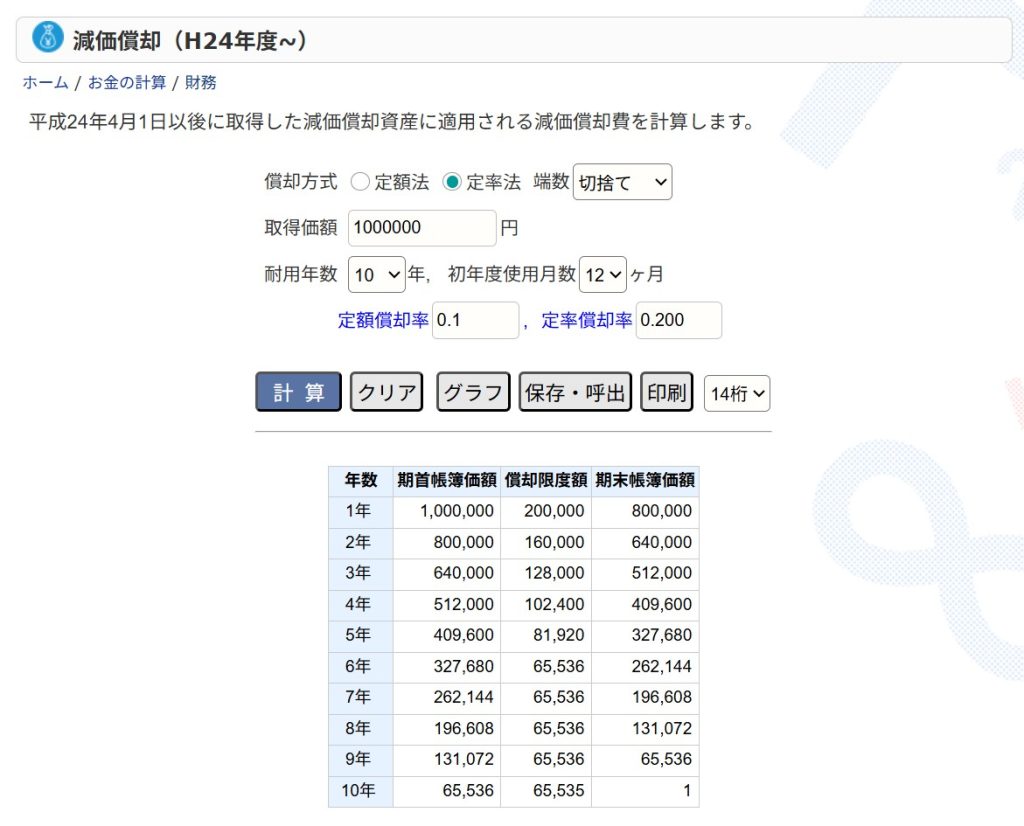Click the 定額償却率 blue label link

pyautogui.click(x=383, y=321)
